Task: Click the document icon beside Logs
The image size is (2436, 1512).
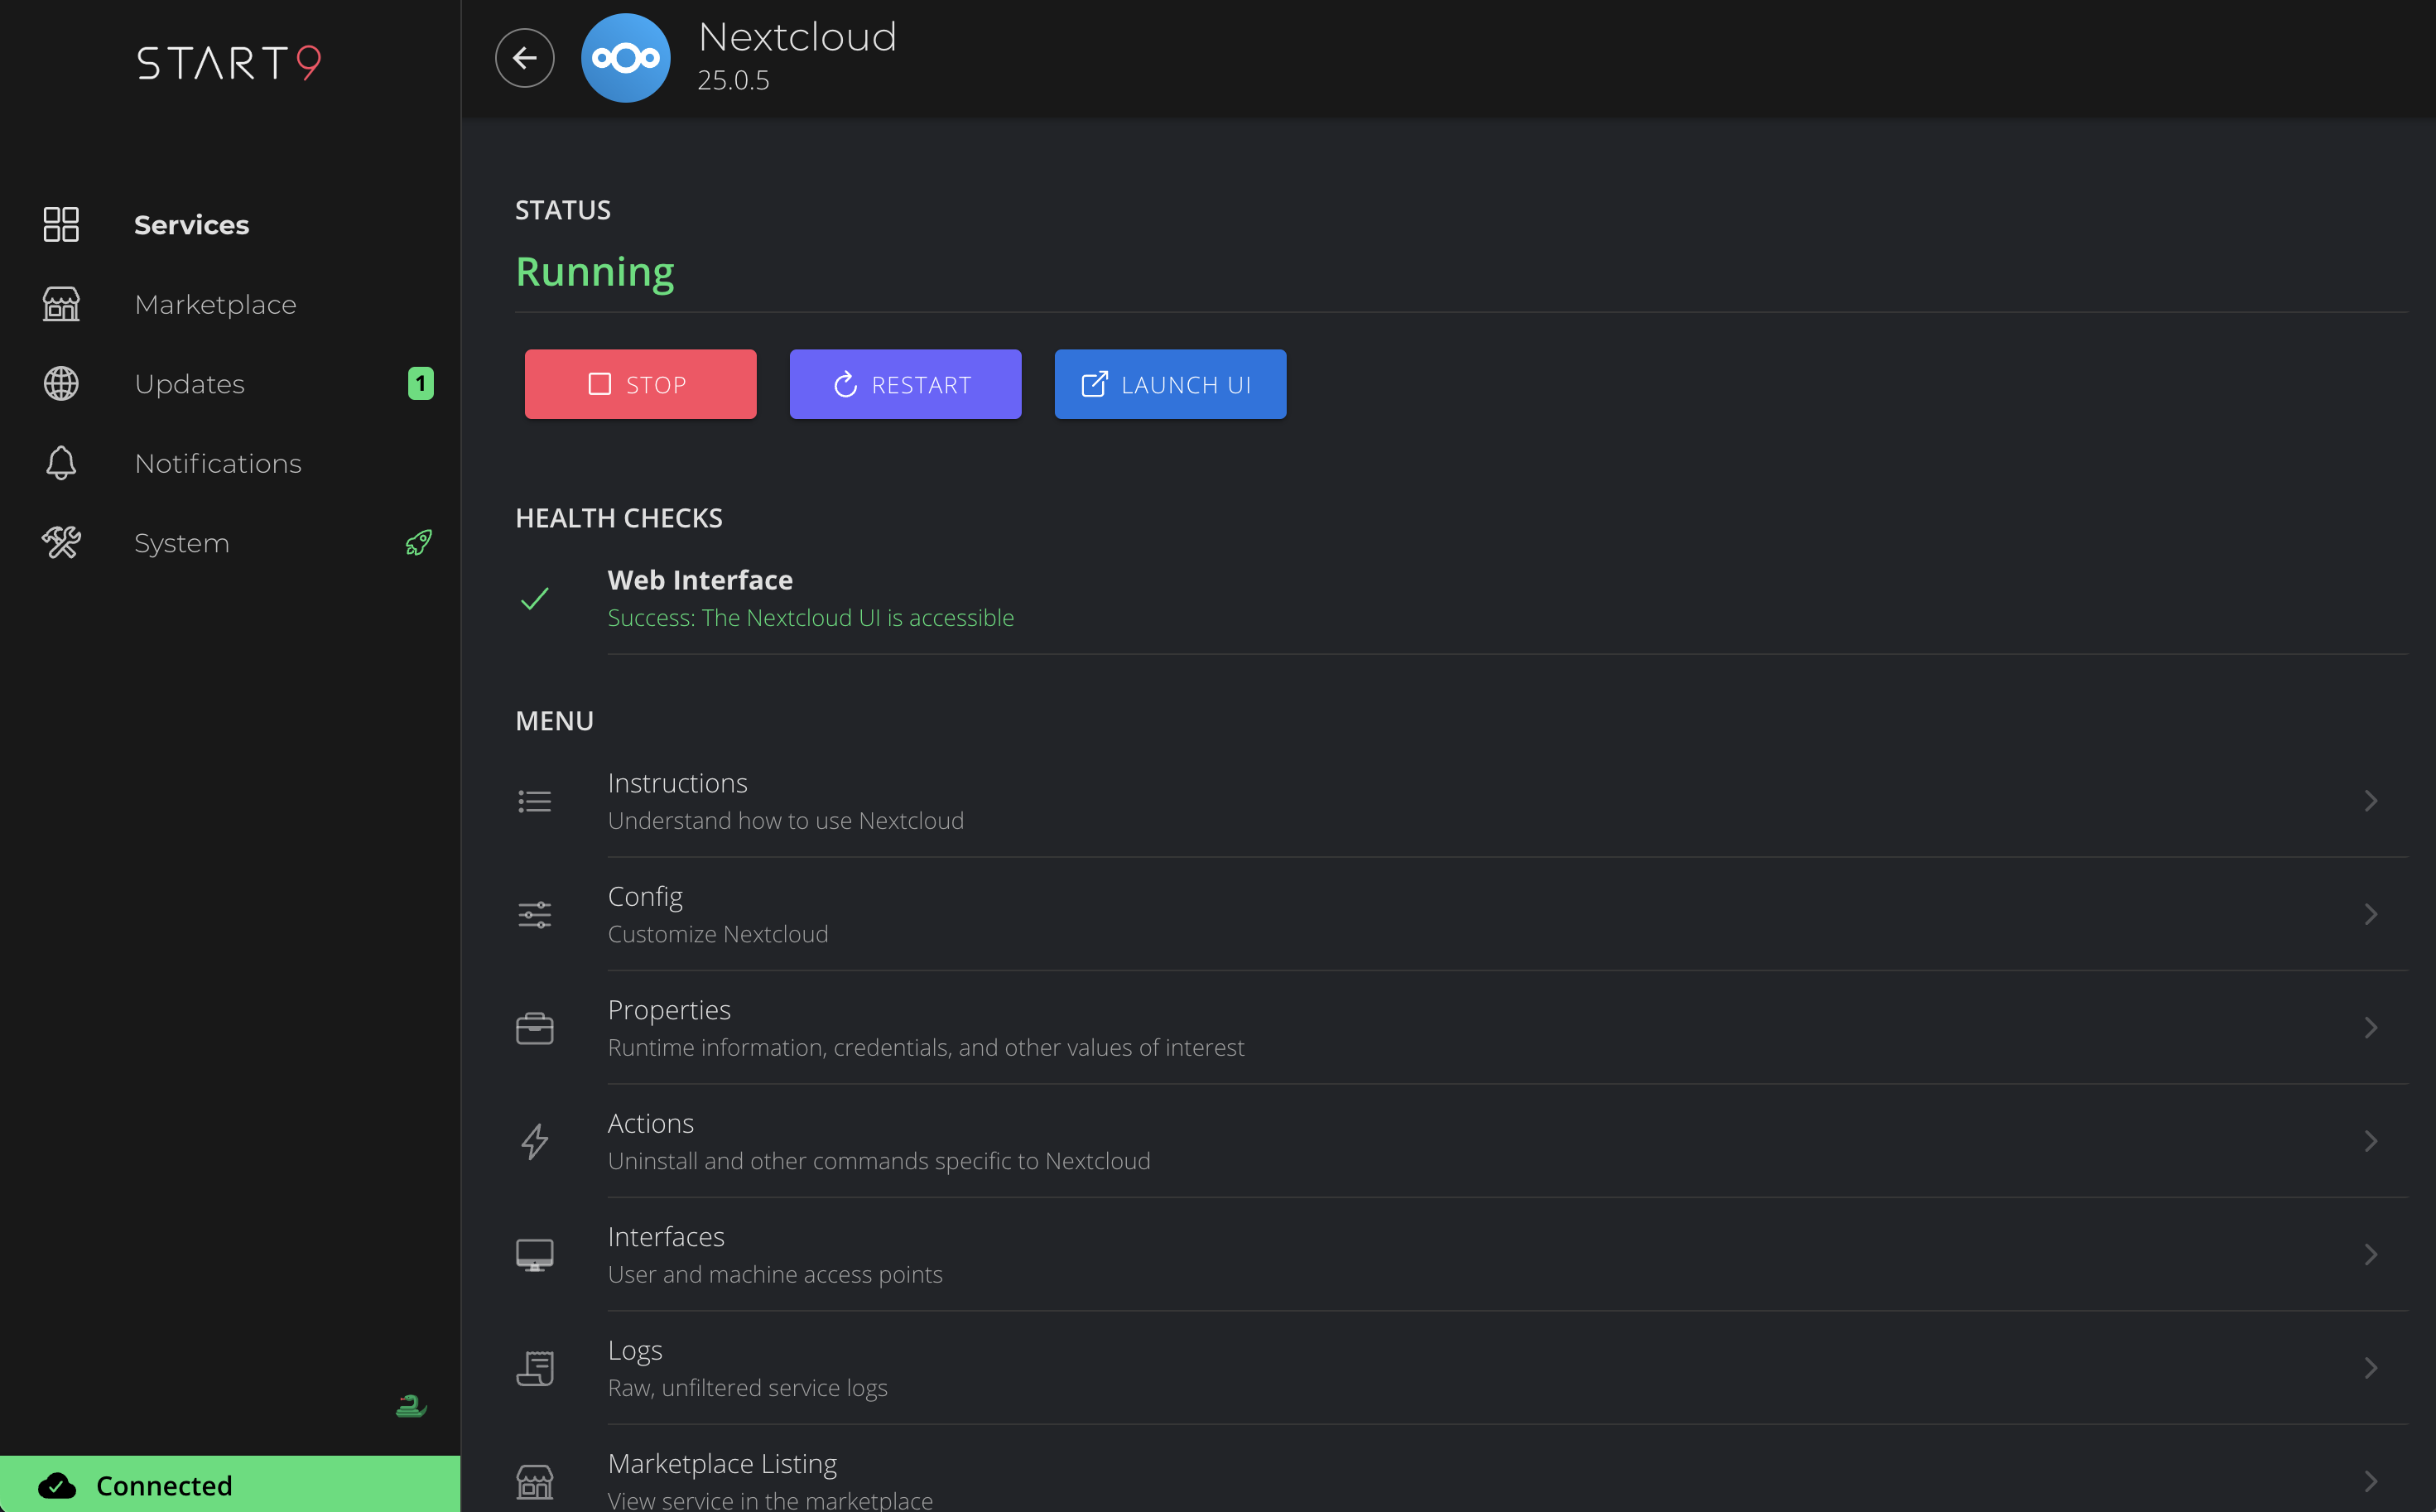Action: pos(535,1367)
